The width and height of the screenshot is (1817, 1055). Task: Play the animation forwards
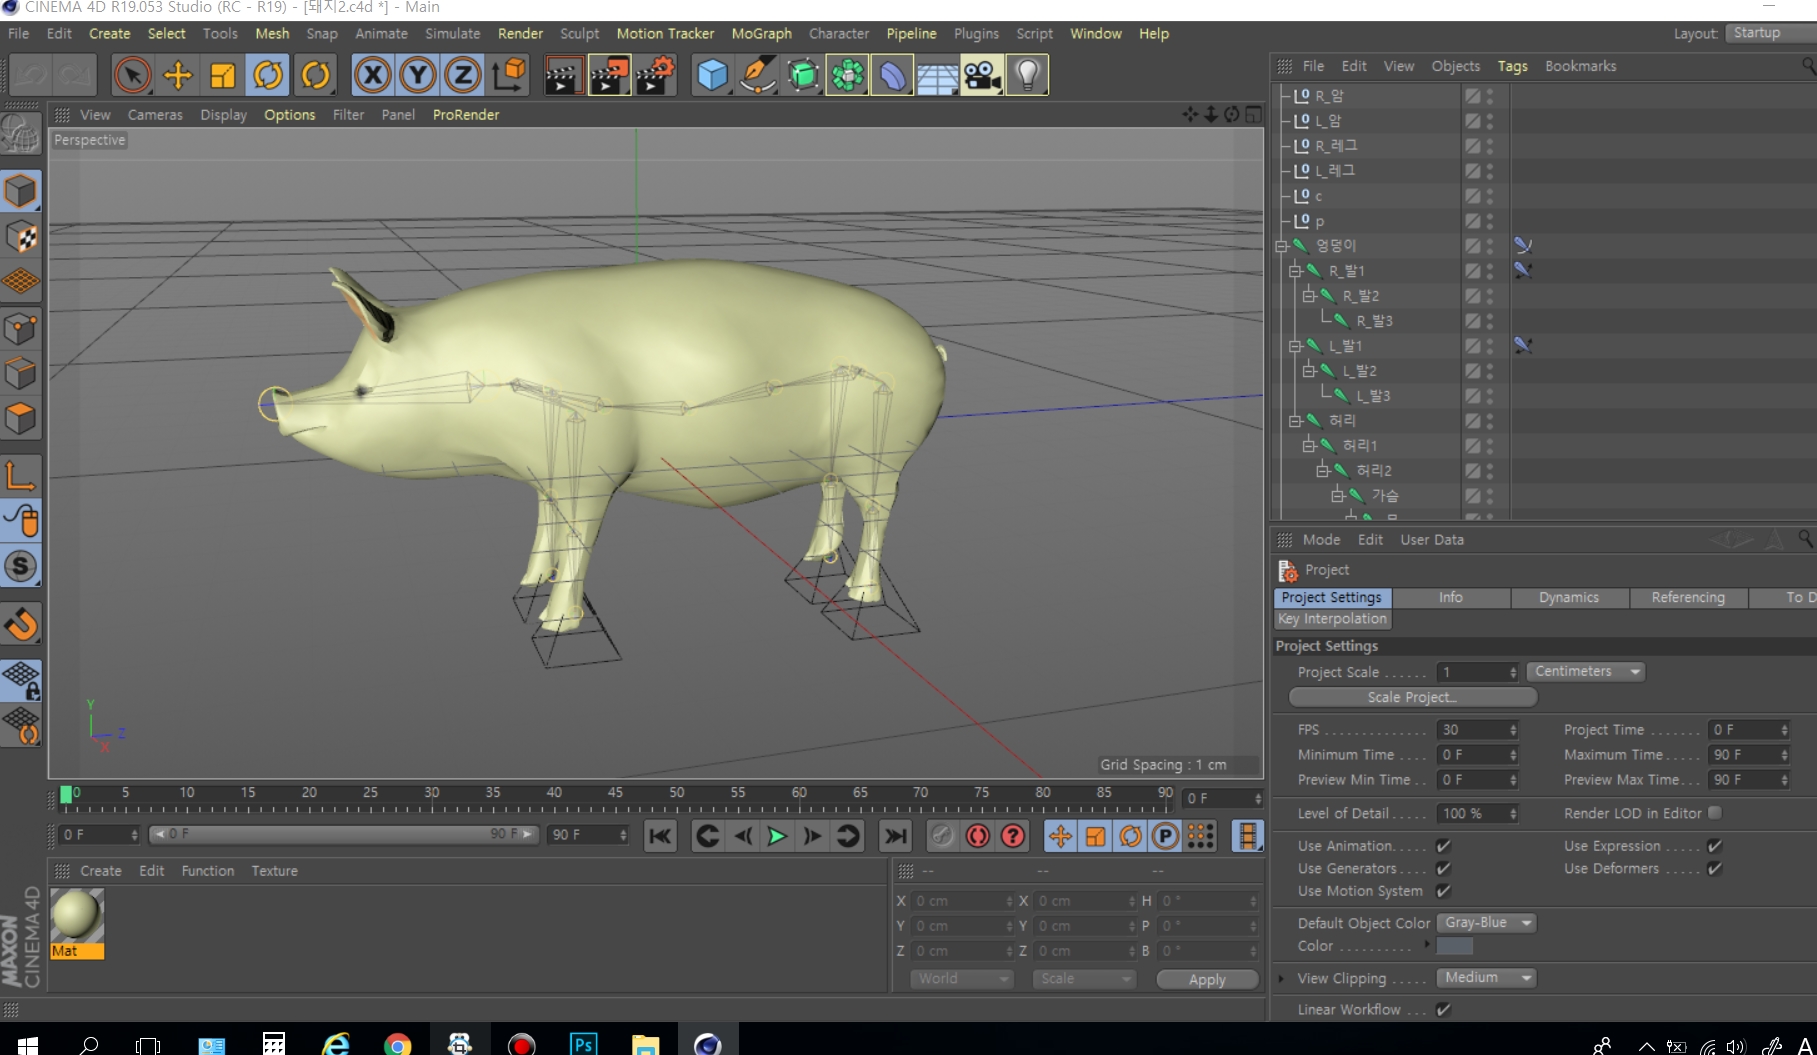[x=777, y=836]
